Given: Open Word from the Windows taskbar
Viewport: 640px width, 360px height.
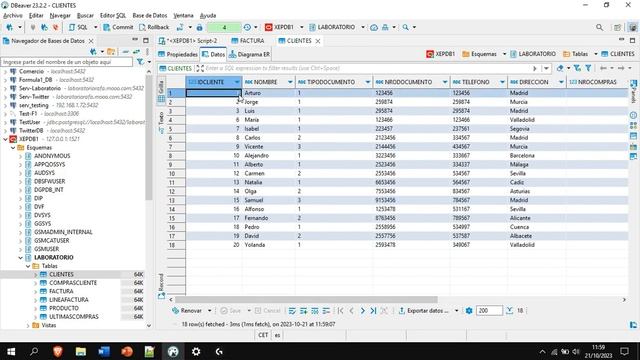Looking at the screenshot, I should (x=104, y=351).
